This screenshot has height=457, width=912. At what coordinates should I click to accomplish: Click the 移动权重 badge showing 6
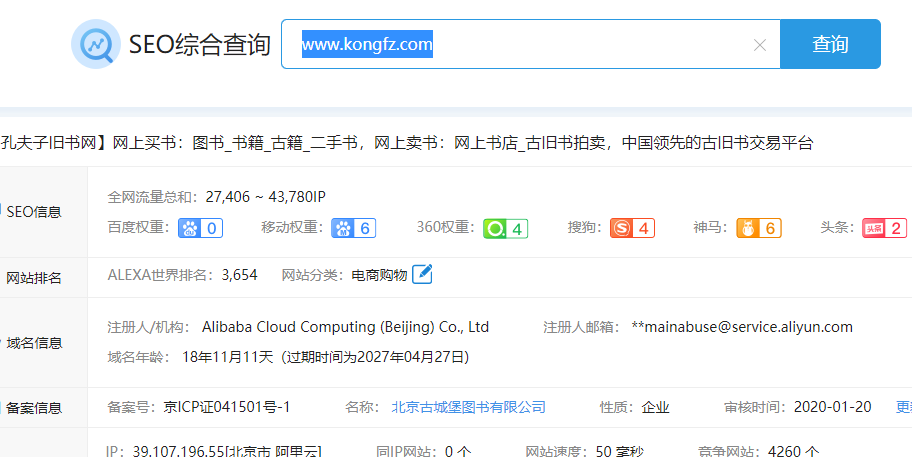(354, 228)
